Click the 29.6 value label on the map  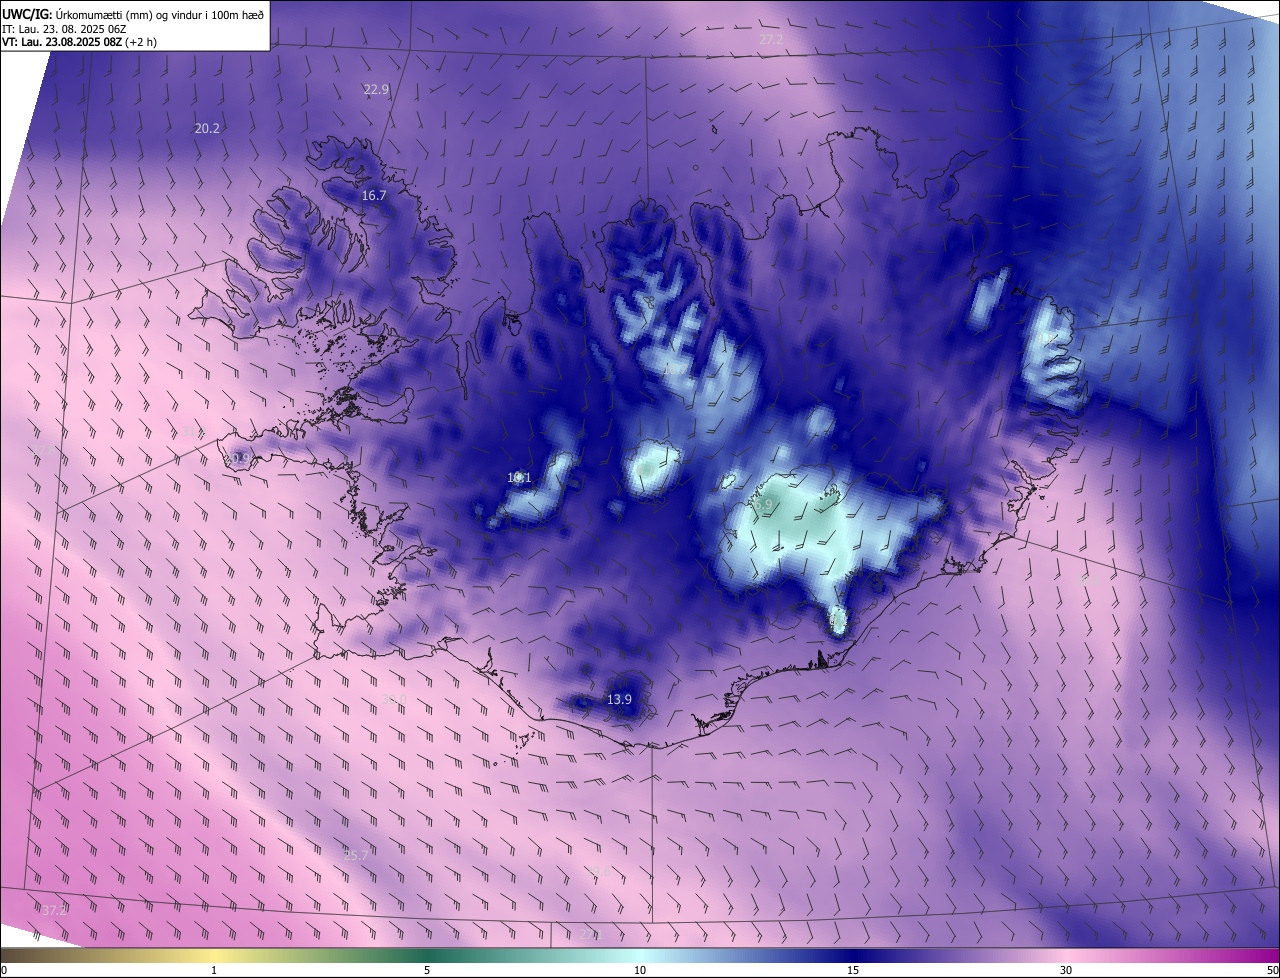coord(598,871)
